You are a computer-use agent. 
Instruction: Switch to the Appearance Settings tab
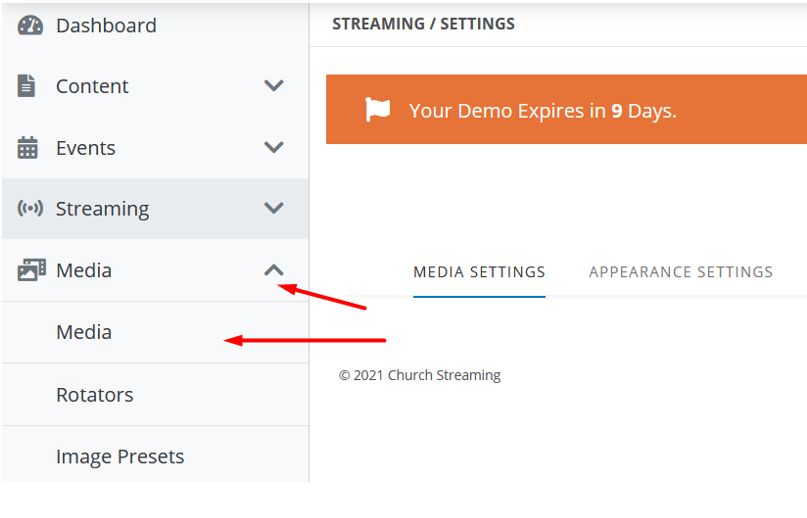click(x=680, y=272)
